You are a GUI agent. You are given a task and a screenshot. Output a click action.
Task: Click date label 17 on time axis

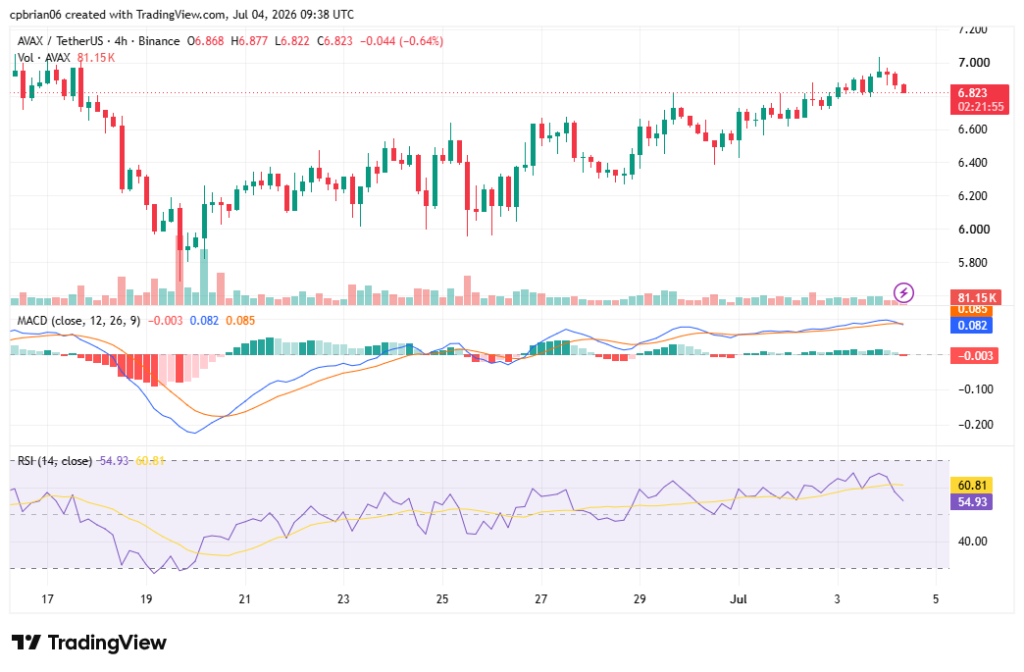pos(47,599)
